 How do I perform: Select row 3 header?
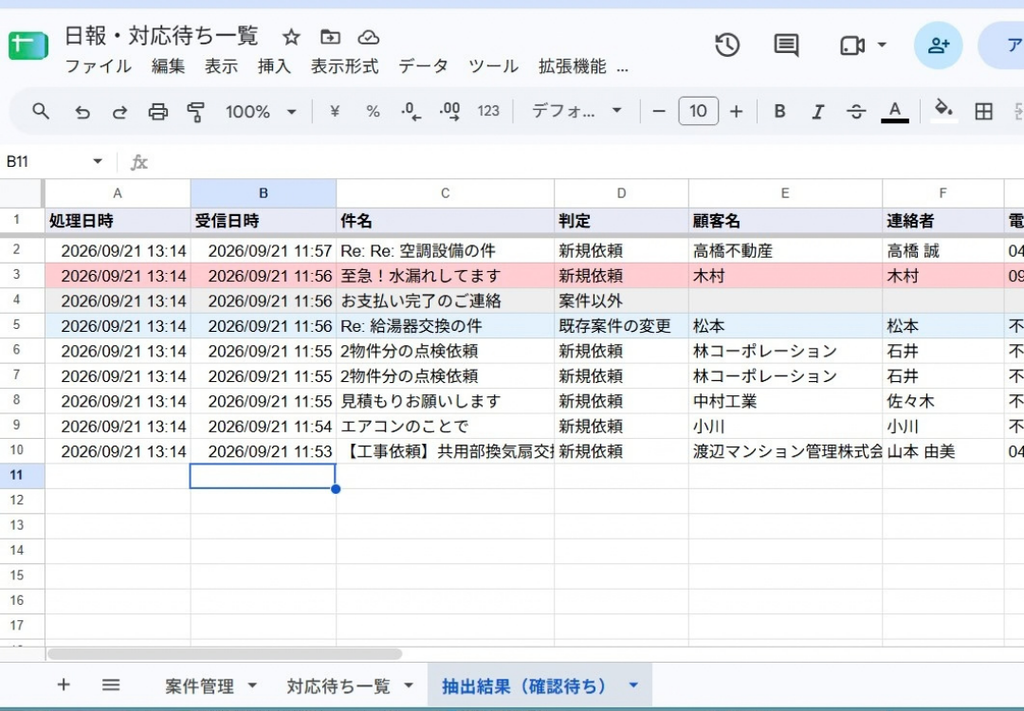[22, 276]
